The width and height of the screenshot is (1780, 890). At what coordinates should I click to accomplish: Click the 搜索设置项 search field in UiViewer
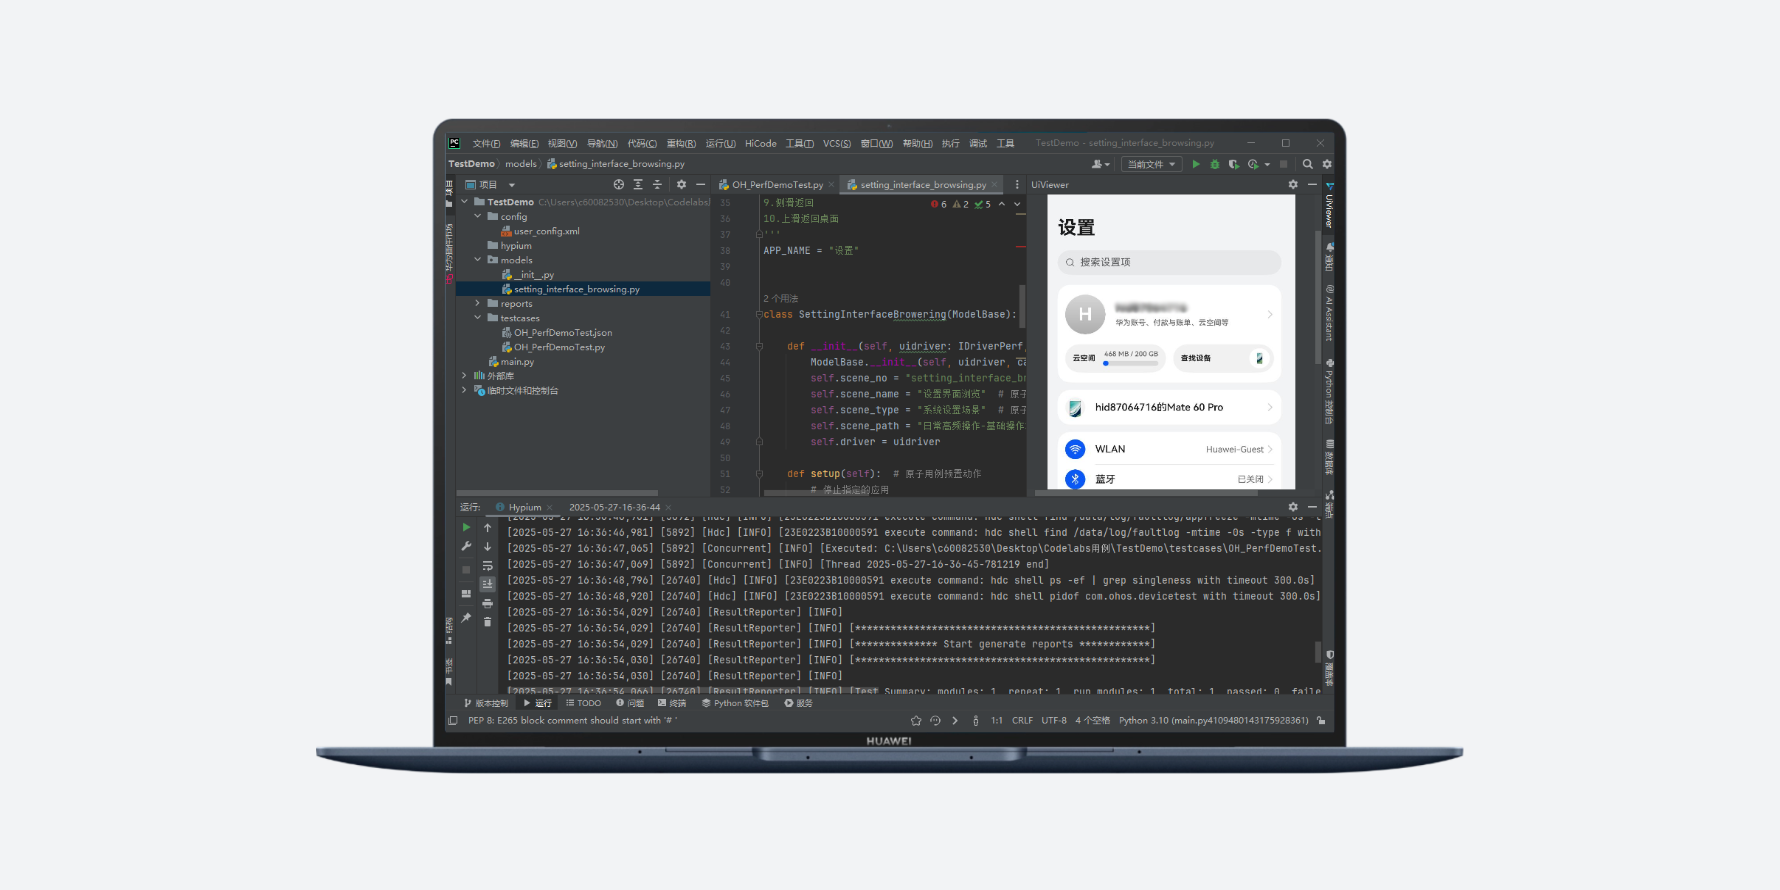(1168, 262)
